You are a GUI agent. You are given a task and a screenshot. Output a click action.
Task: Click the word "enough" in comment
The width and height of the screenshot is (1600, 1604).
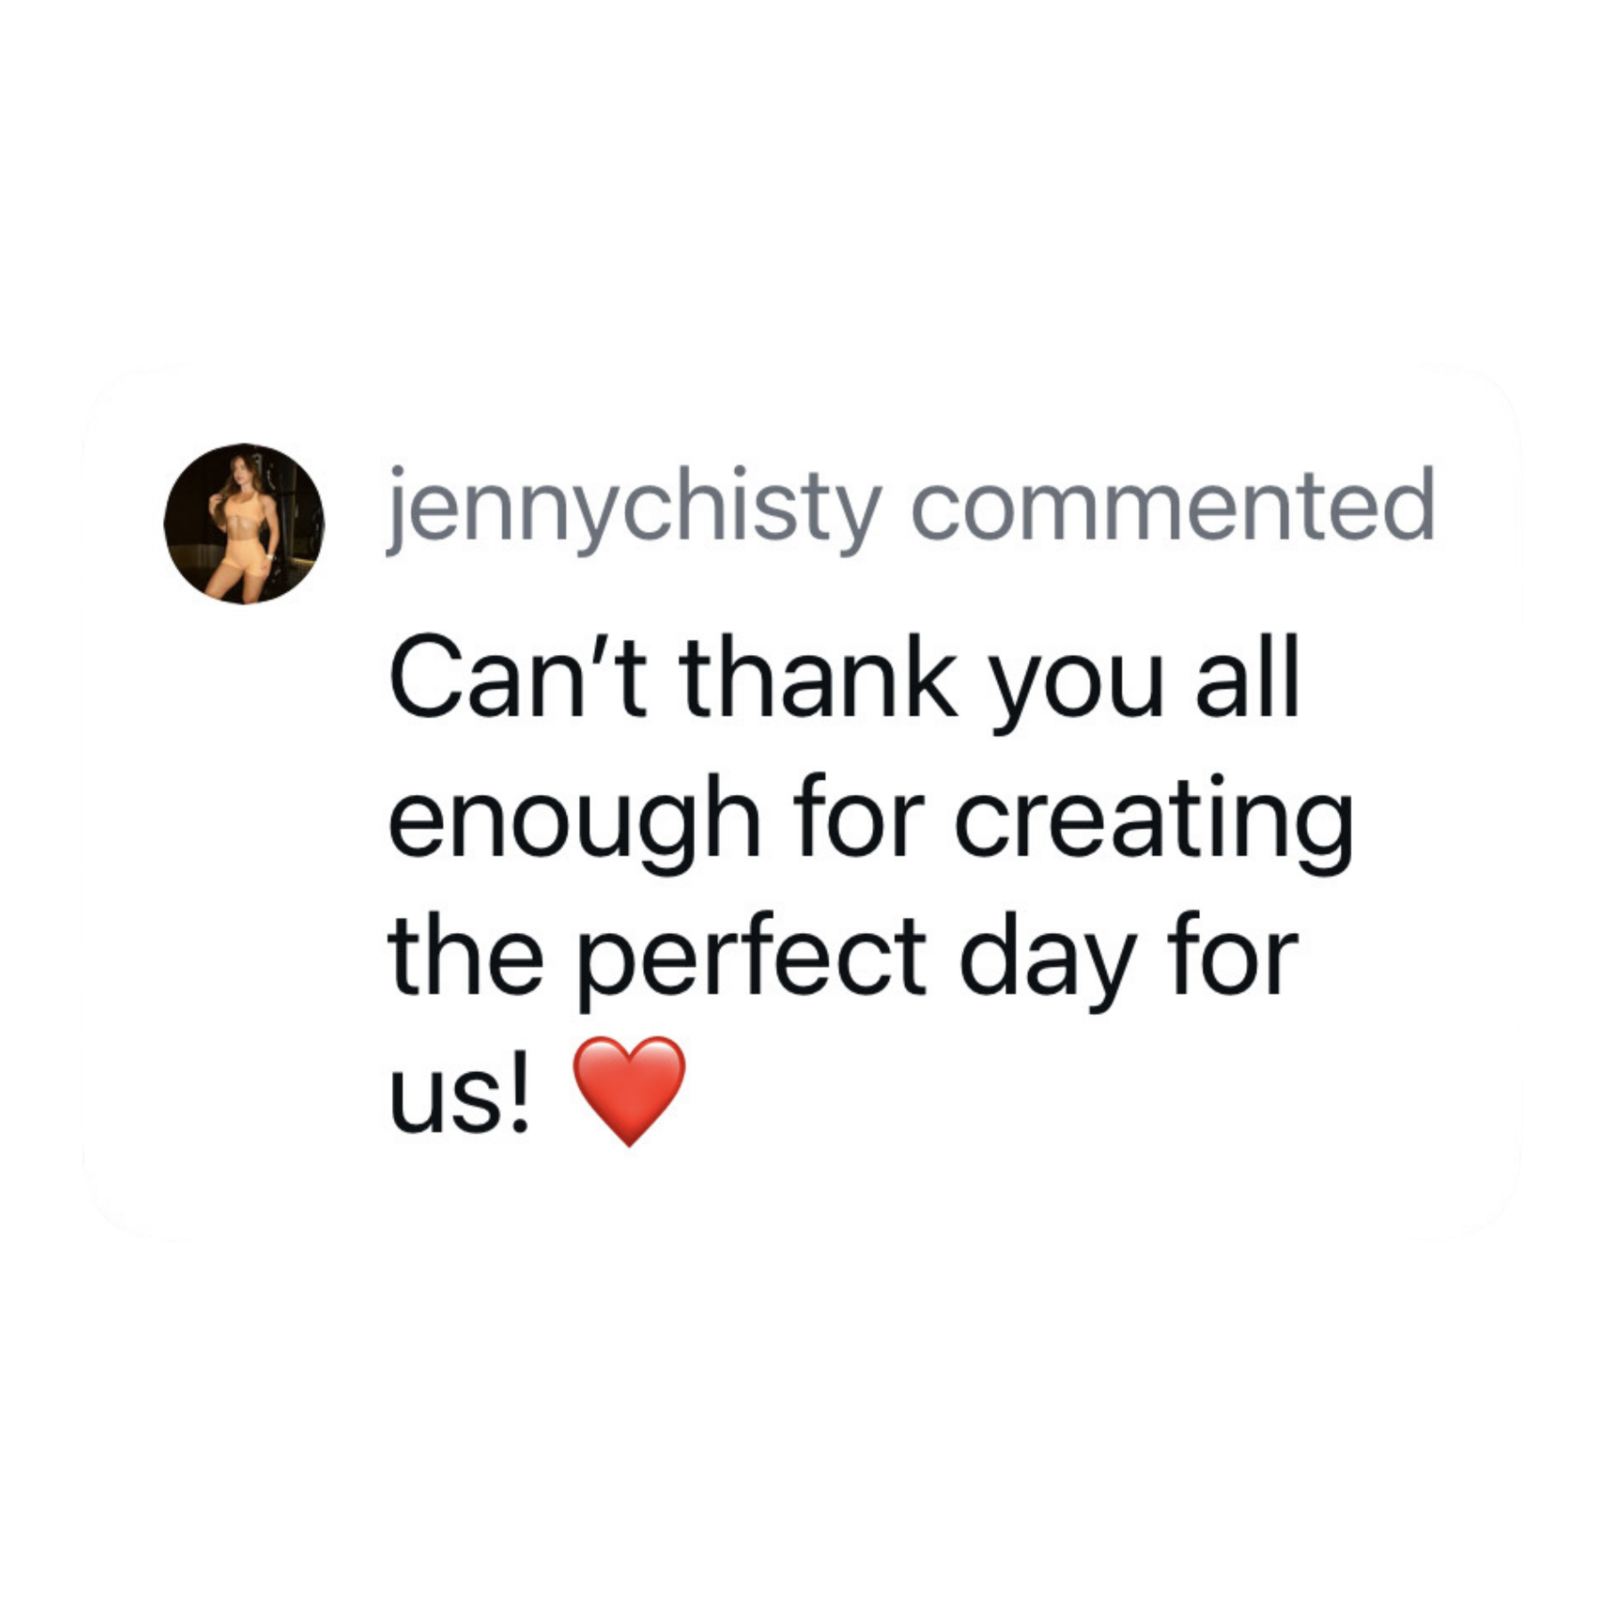(x=574, y=823)
